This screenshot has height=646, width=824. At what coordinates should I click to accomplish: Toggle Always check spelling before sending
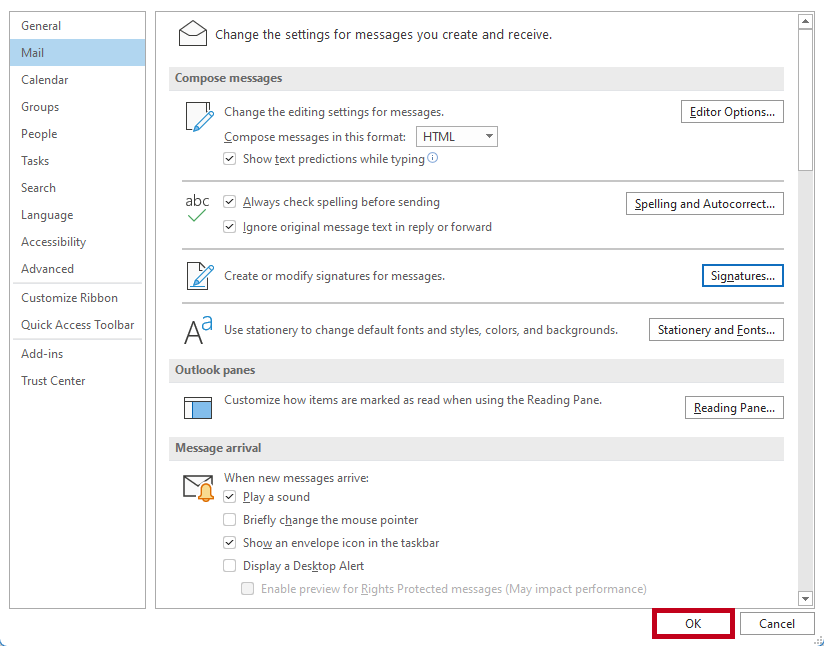[230, 202]
